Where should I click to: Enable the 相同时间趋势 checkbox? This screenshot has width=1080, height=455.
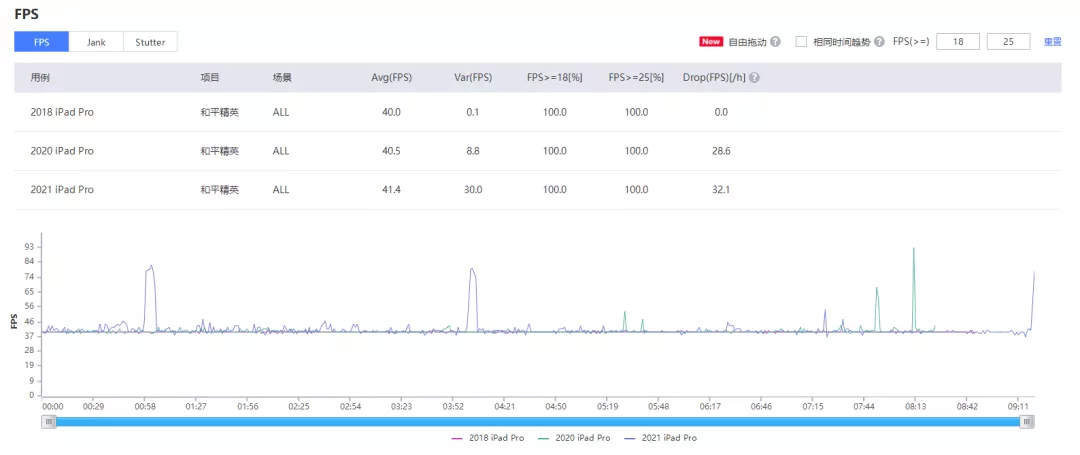click(x=801, y=42)
